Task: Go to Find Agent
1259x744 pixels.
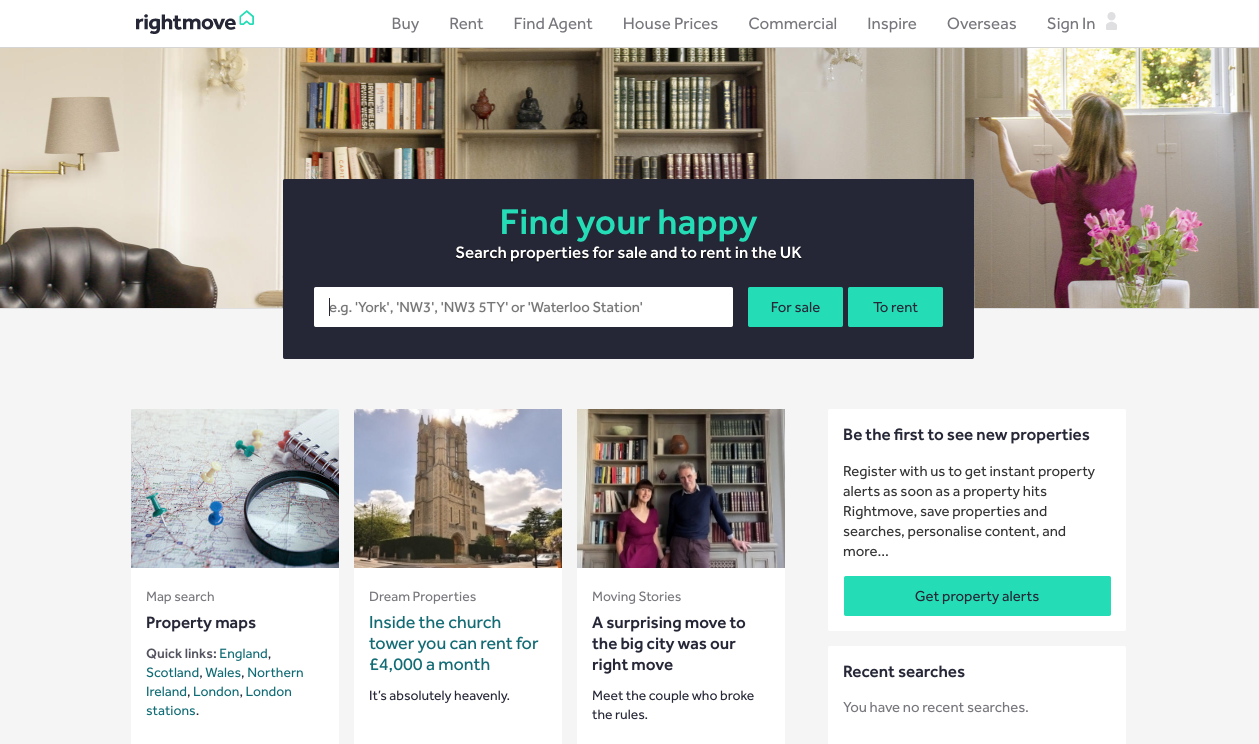Action: [553, 24]
